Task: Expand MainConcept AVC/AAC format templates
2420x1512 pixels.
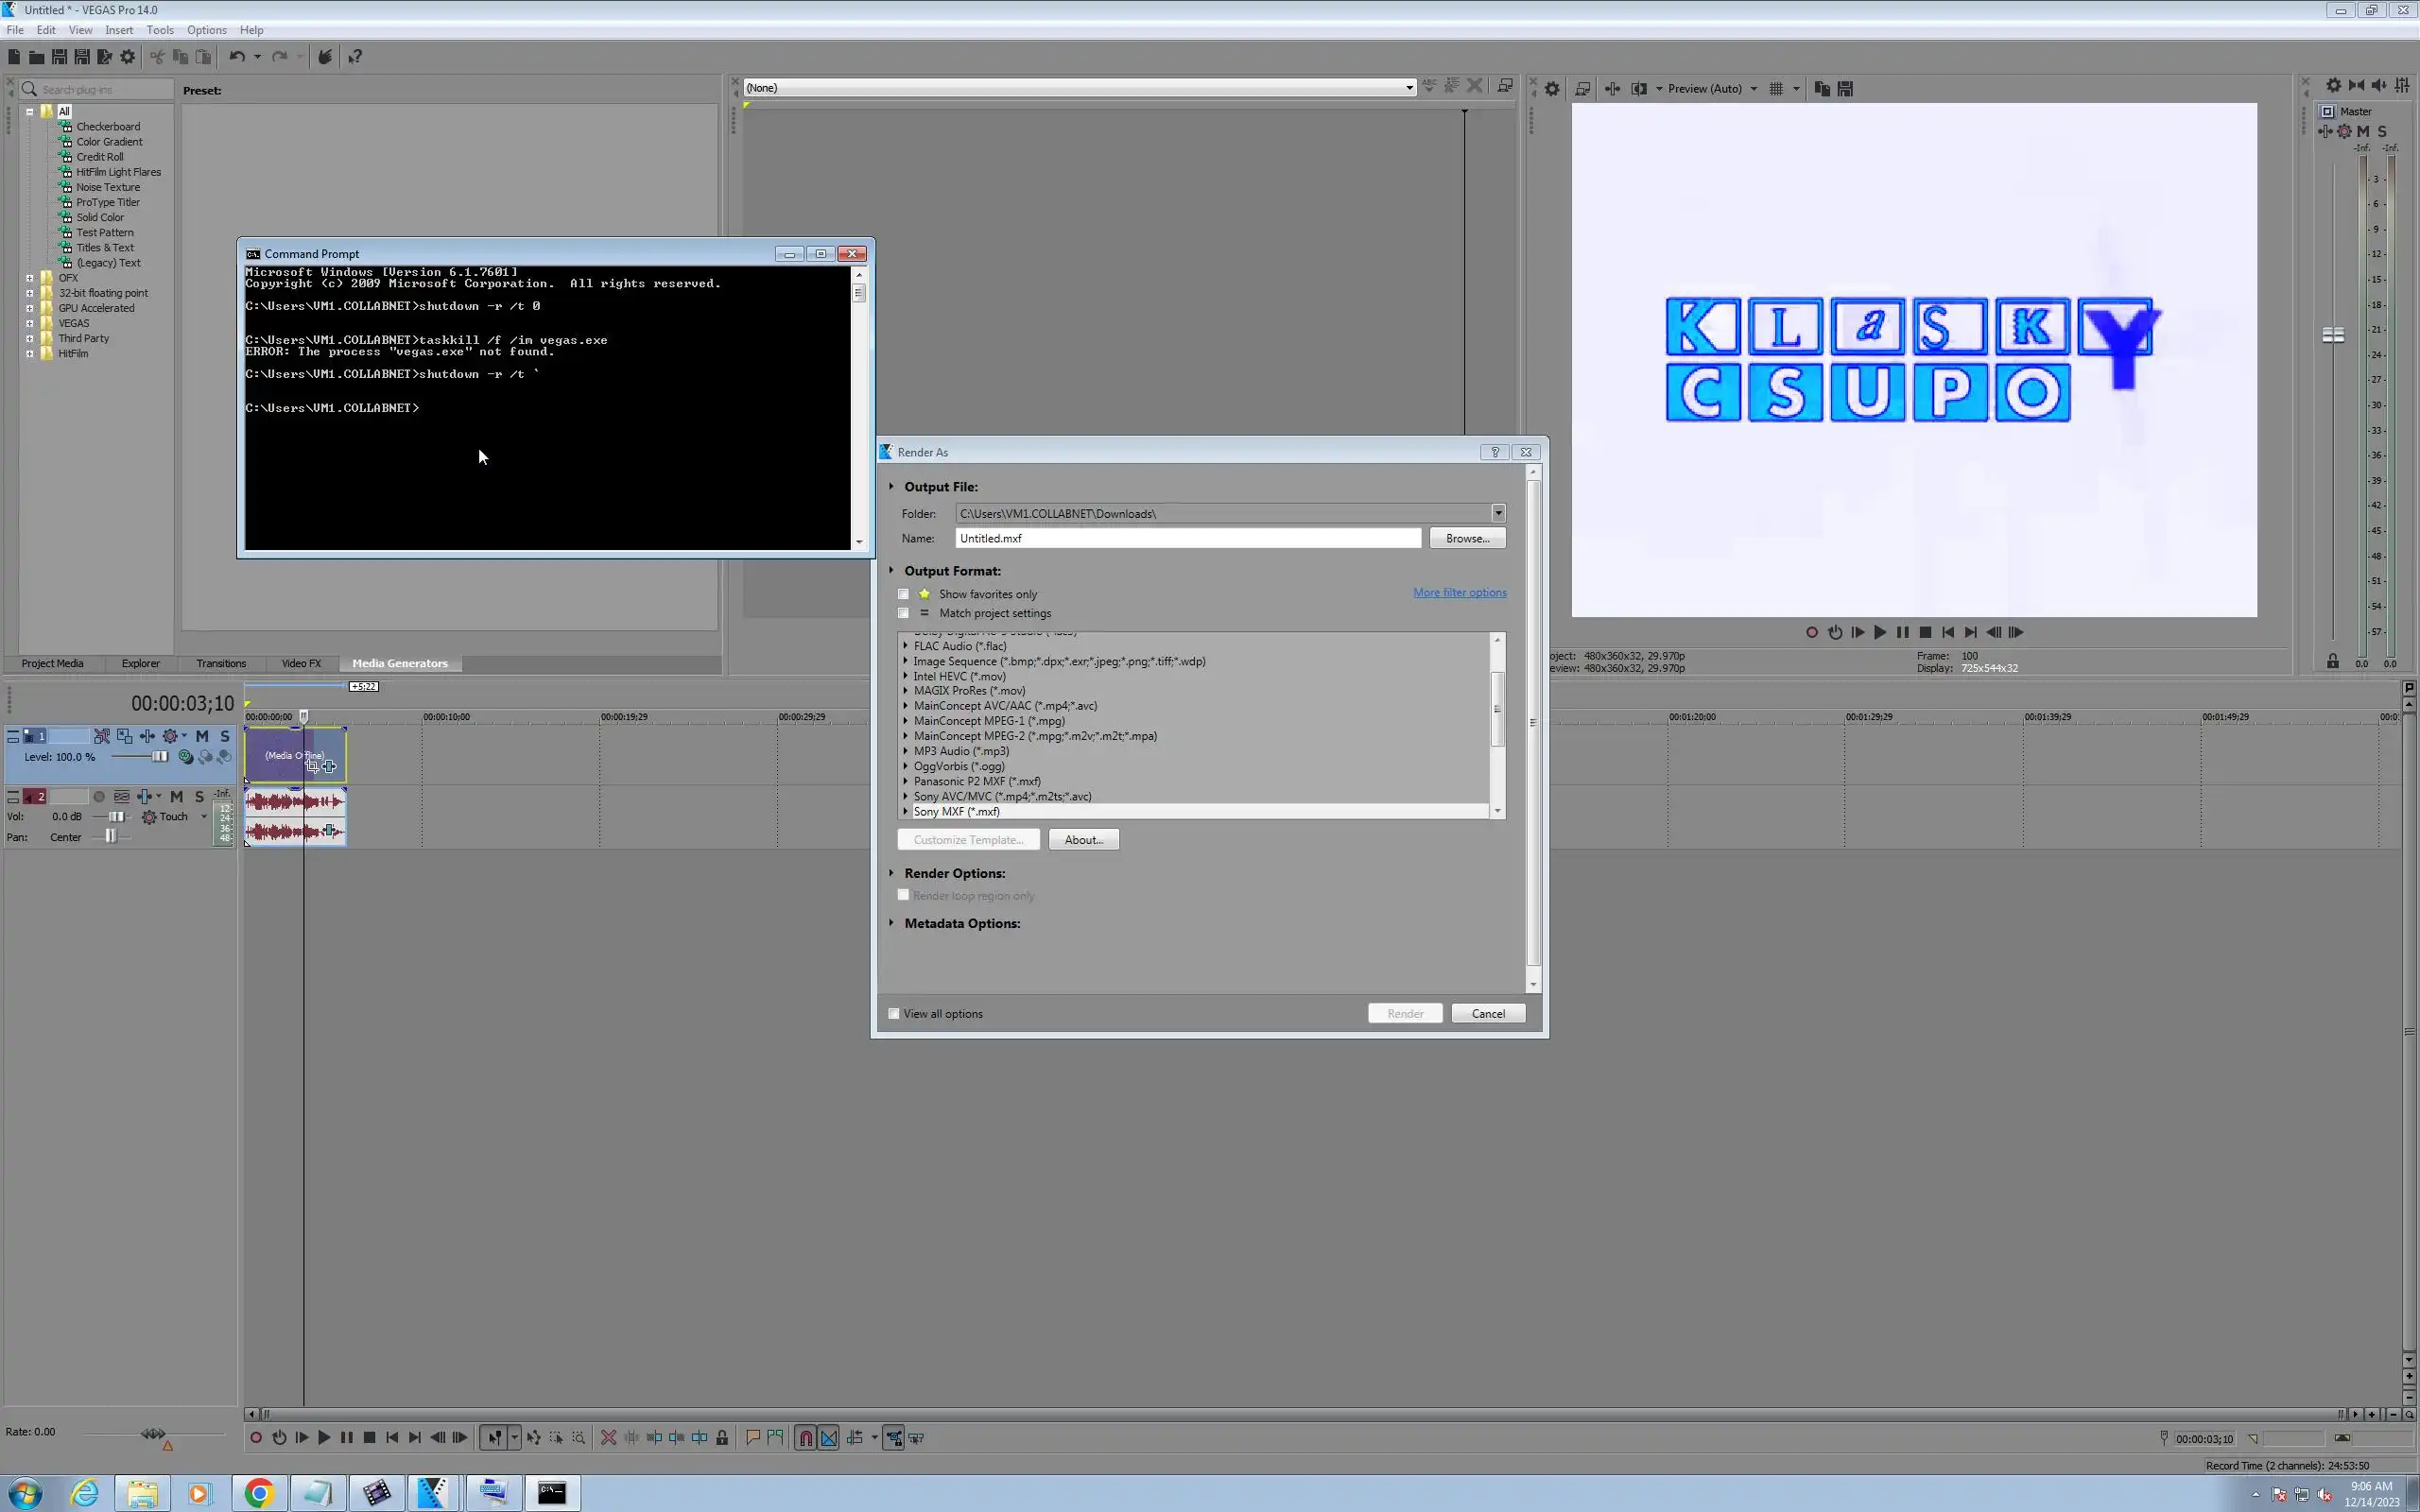Action: (x=906, y=706)
